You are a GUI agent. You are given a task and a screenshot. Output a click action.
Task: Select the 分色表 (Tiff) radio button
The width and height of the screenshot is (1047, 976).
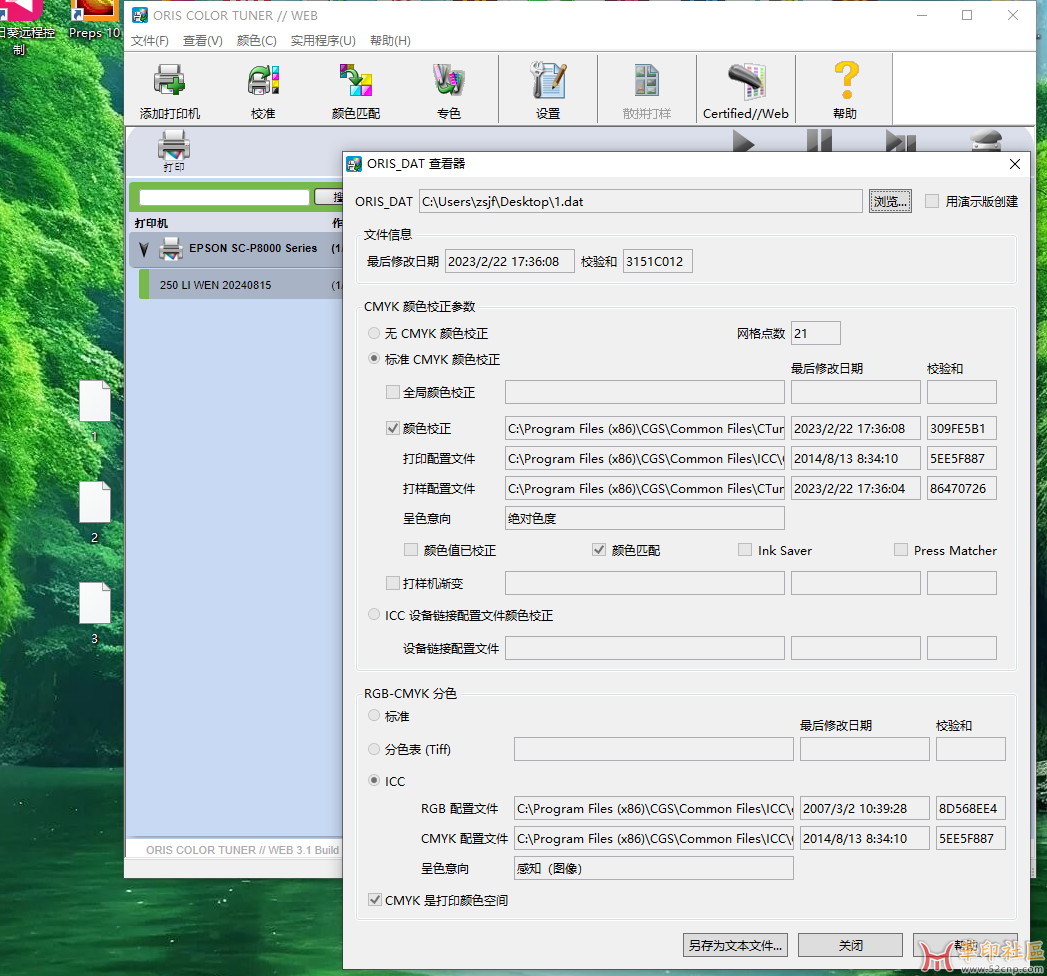[374, 749]
